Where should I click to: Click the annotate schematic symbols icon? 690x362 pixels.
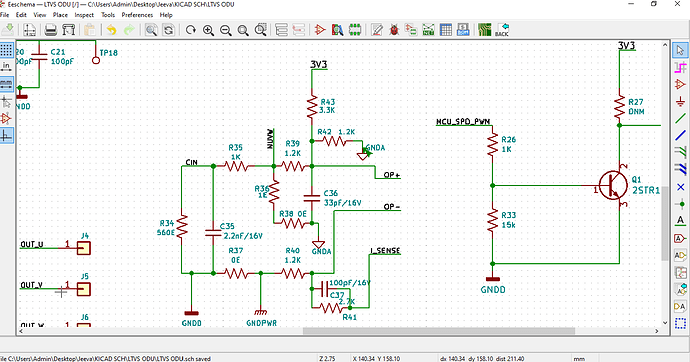[377, 30]
